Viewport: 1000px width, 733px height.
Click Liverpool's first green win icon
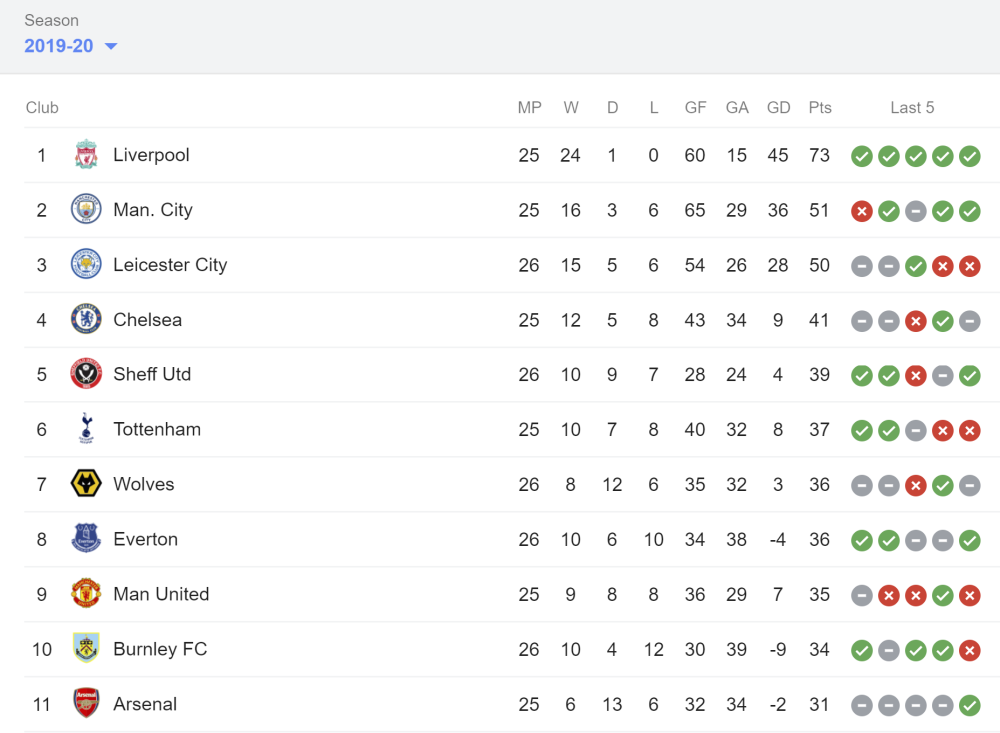point(862,156)
